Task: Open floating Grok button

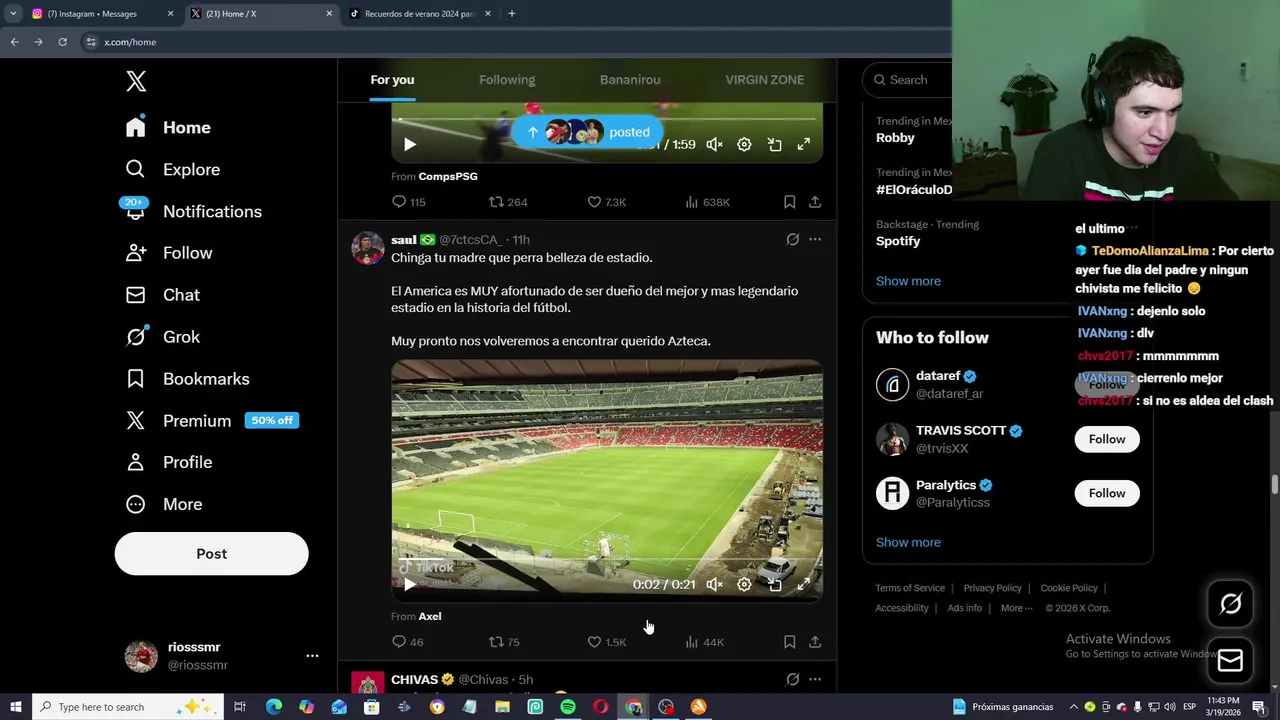Action: (x=1230, y=603)
